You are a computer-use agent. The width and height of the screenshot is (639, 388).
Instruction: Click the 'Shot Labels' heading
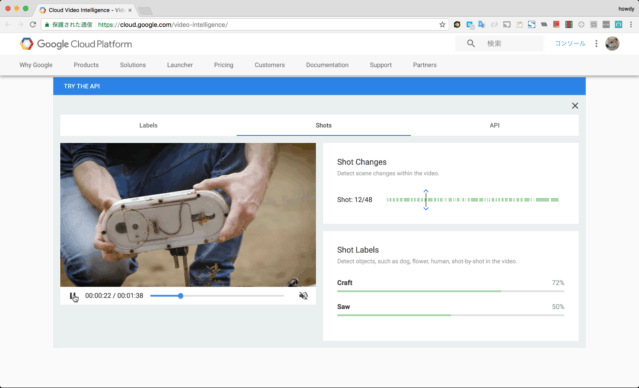pos(358,250)
